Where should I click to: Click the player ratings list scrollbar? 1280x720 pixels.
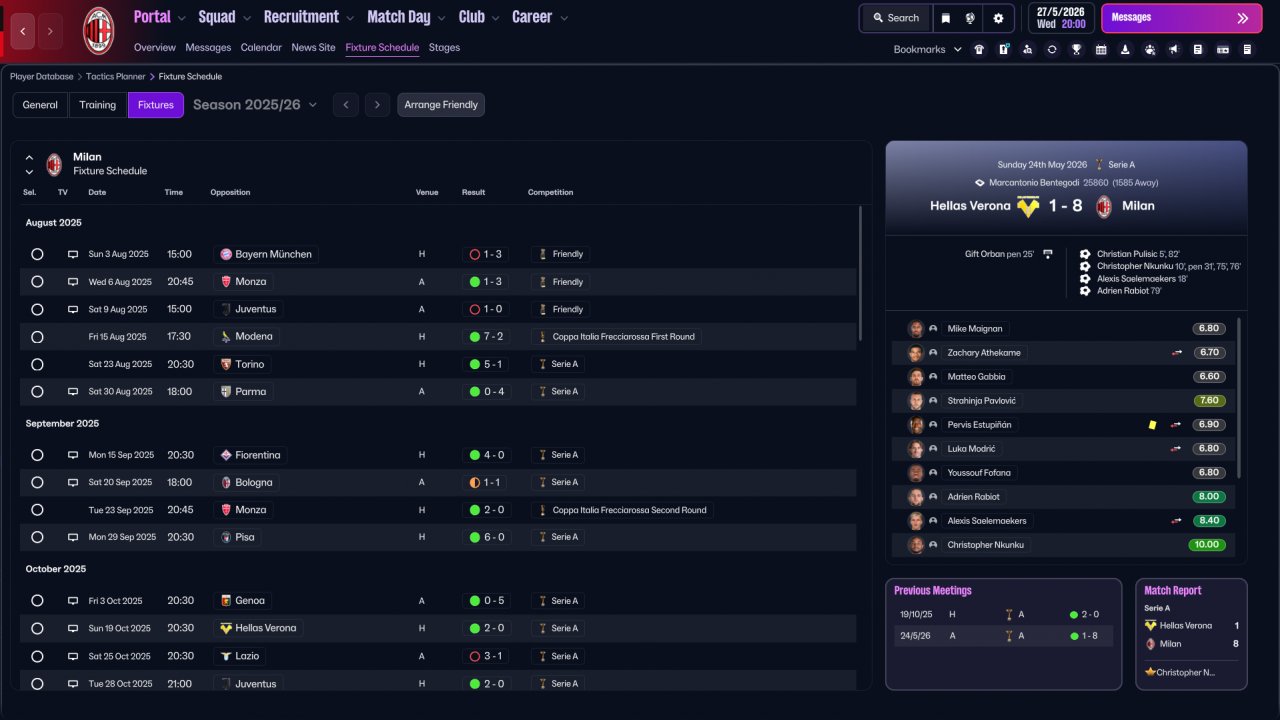tap(1240, 398)
